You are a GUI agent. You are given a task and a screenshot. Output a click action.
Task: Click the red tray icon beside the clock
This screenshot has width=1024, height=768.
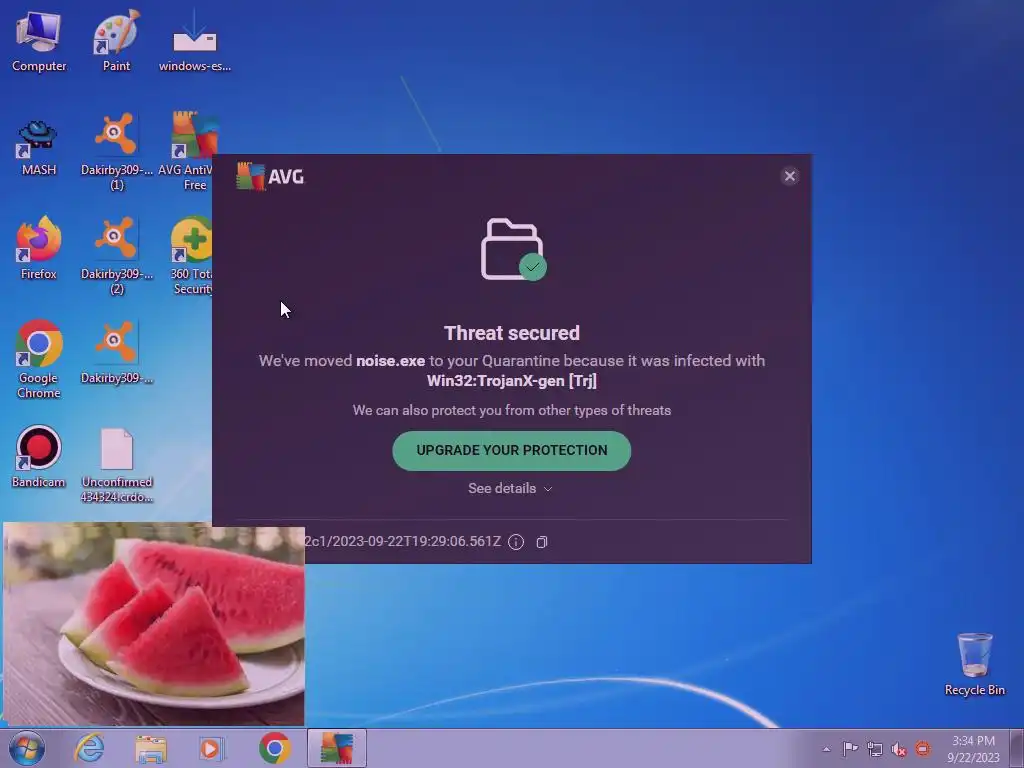pyautogui.click(x=923, y=749)
